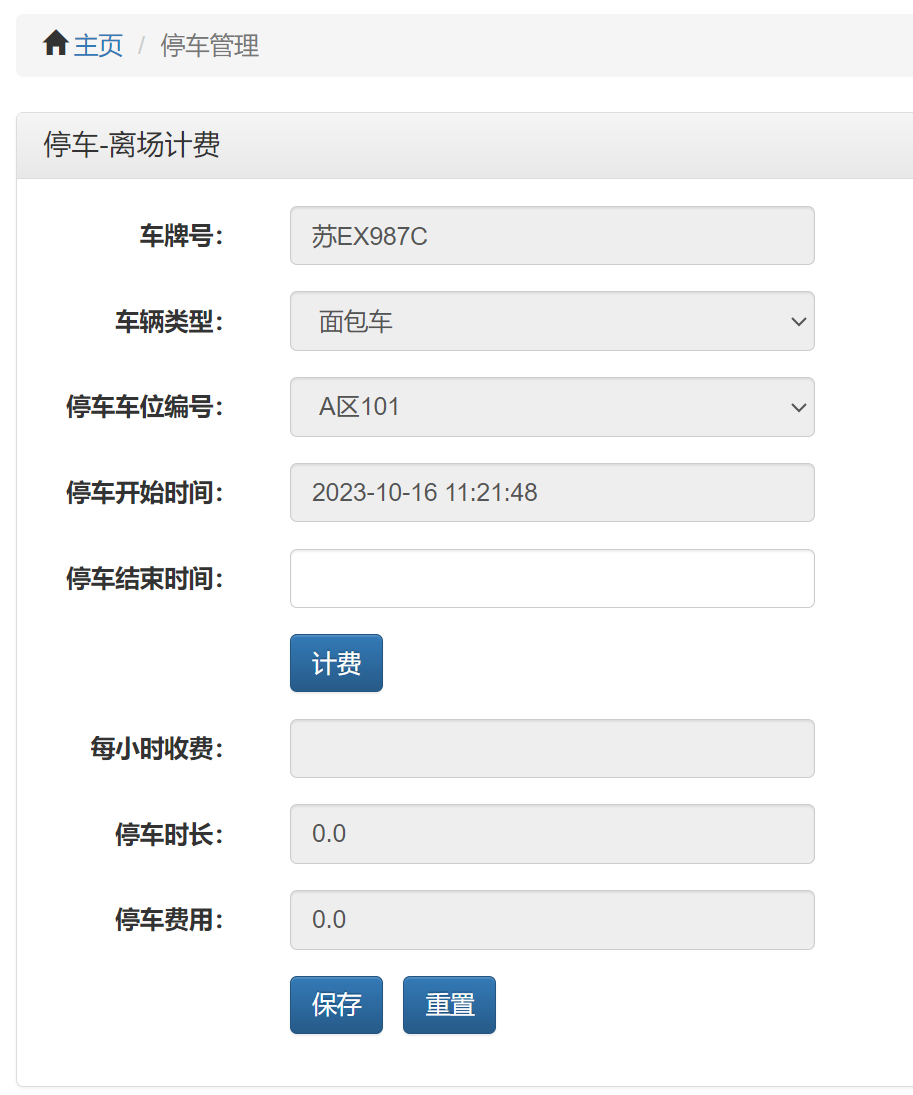Click the 停车结束时间 input field

point(550,578)
